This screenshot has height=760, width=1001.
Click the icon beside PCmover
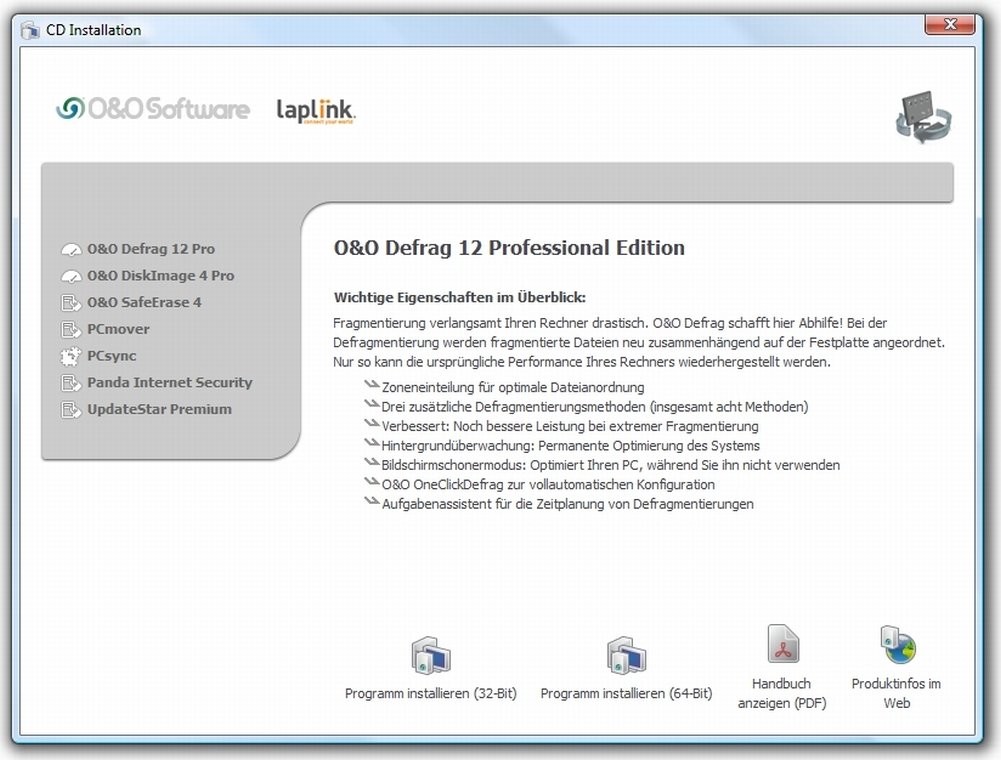pyautogui.click(x=71, y=330)
